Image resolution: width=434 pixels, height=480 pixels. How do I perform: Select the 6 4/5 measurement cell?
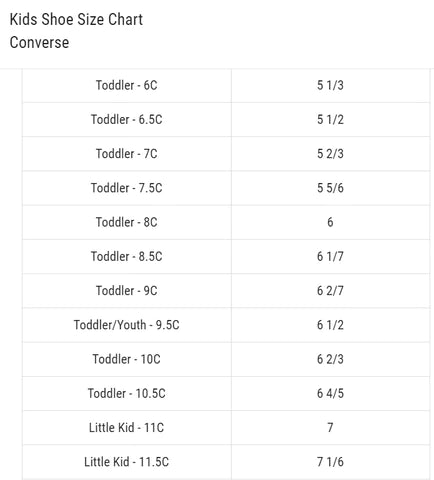330,393
